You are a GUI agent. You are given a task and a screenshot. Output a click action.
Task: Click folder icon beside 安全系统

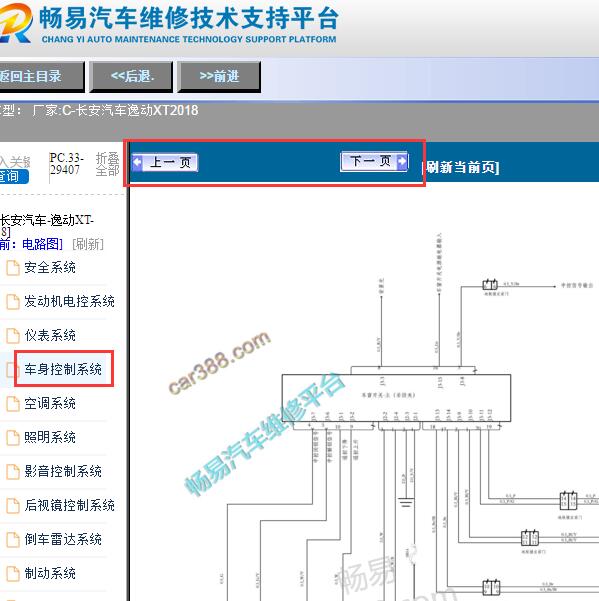point(13,268)
